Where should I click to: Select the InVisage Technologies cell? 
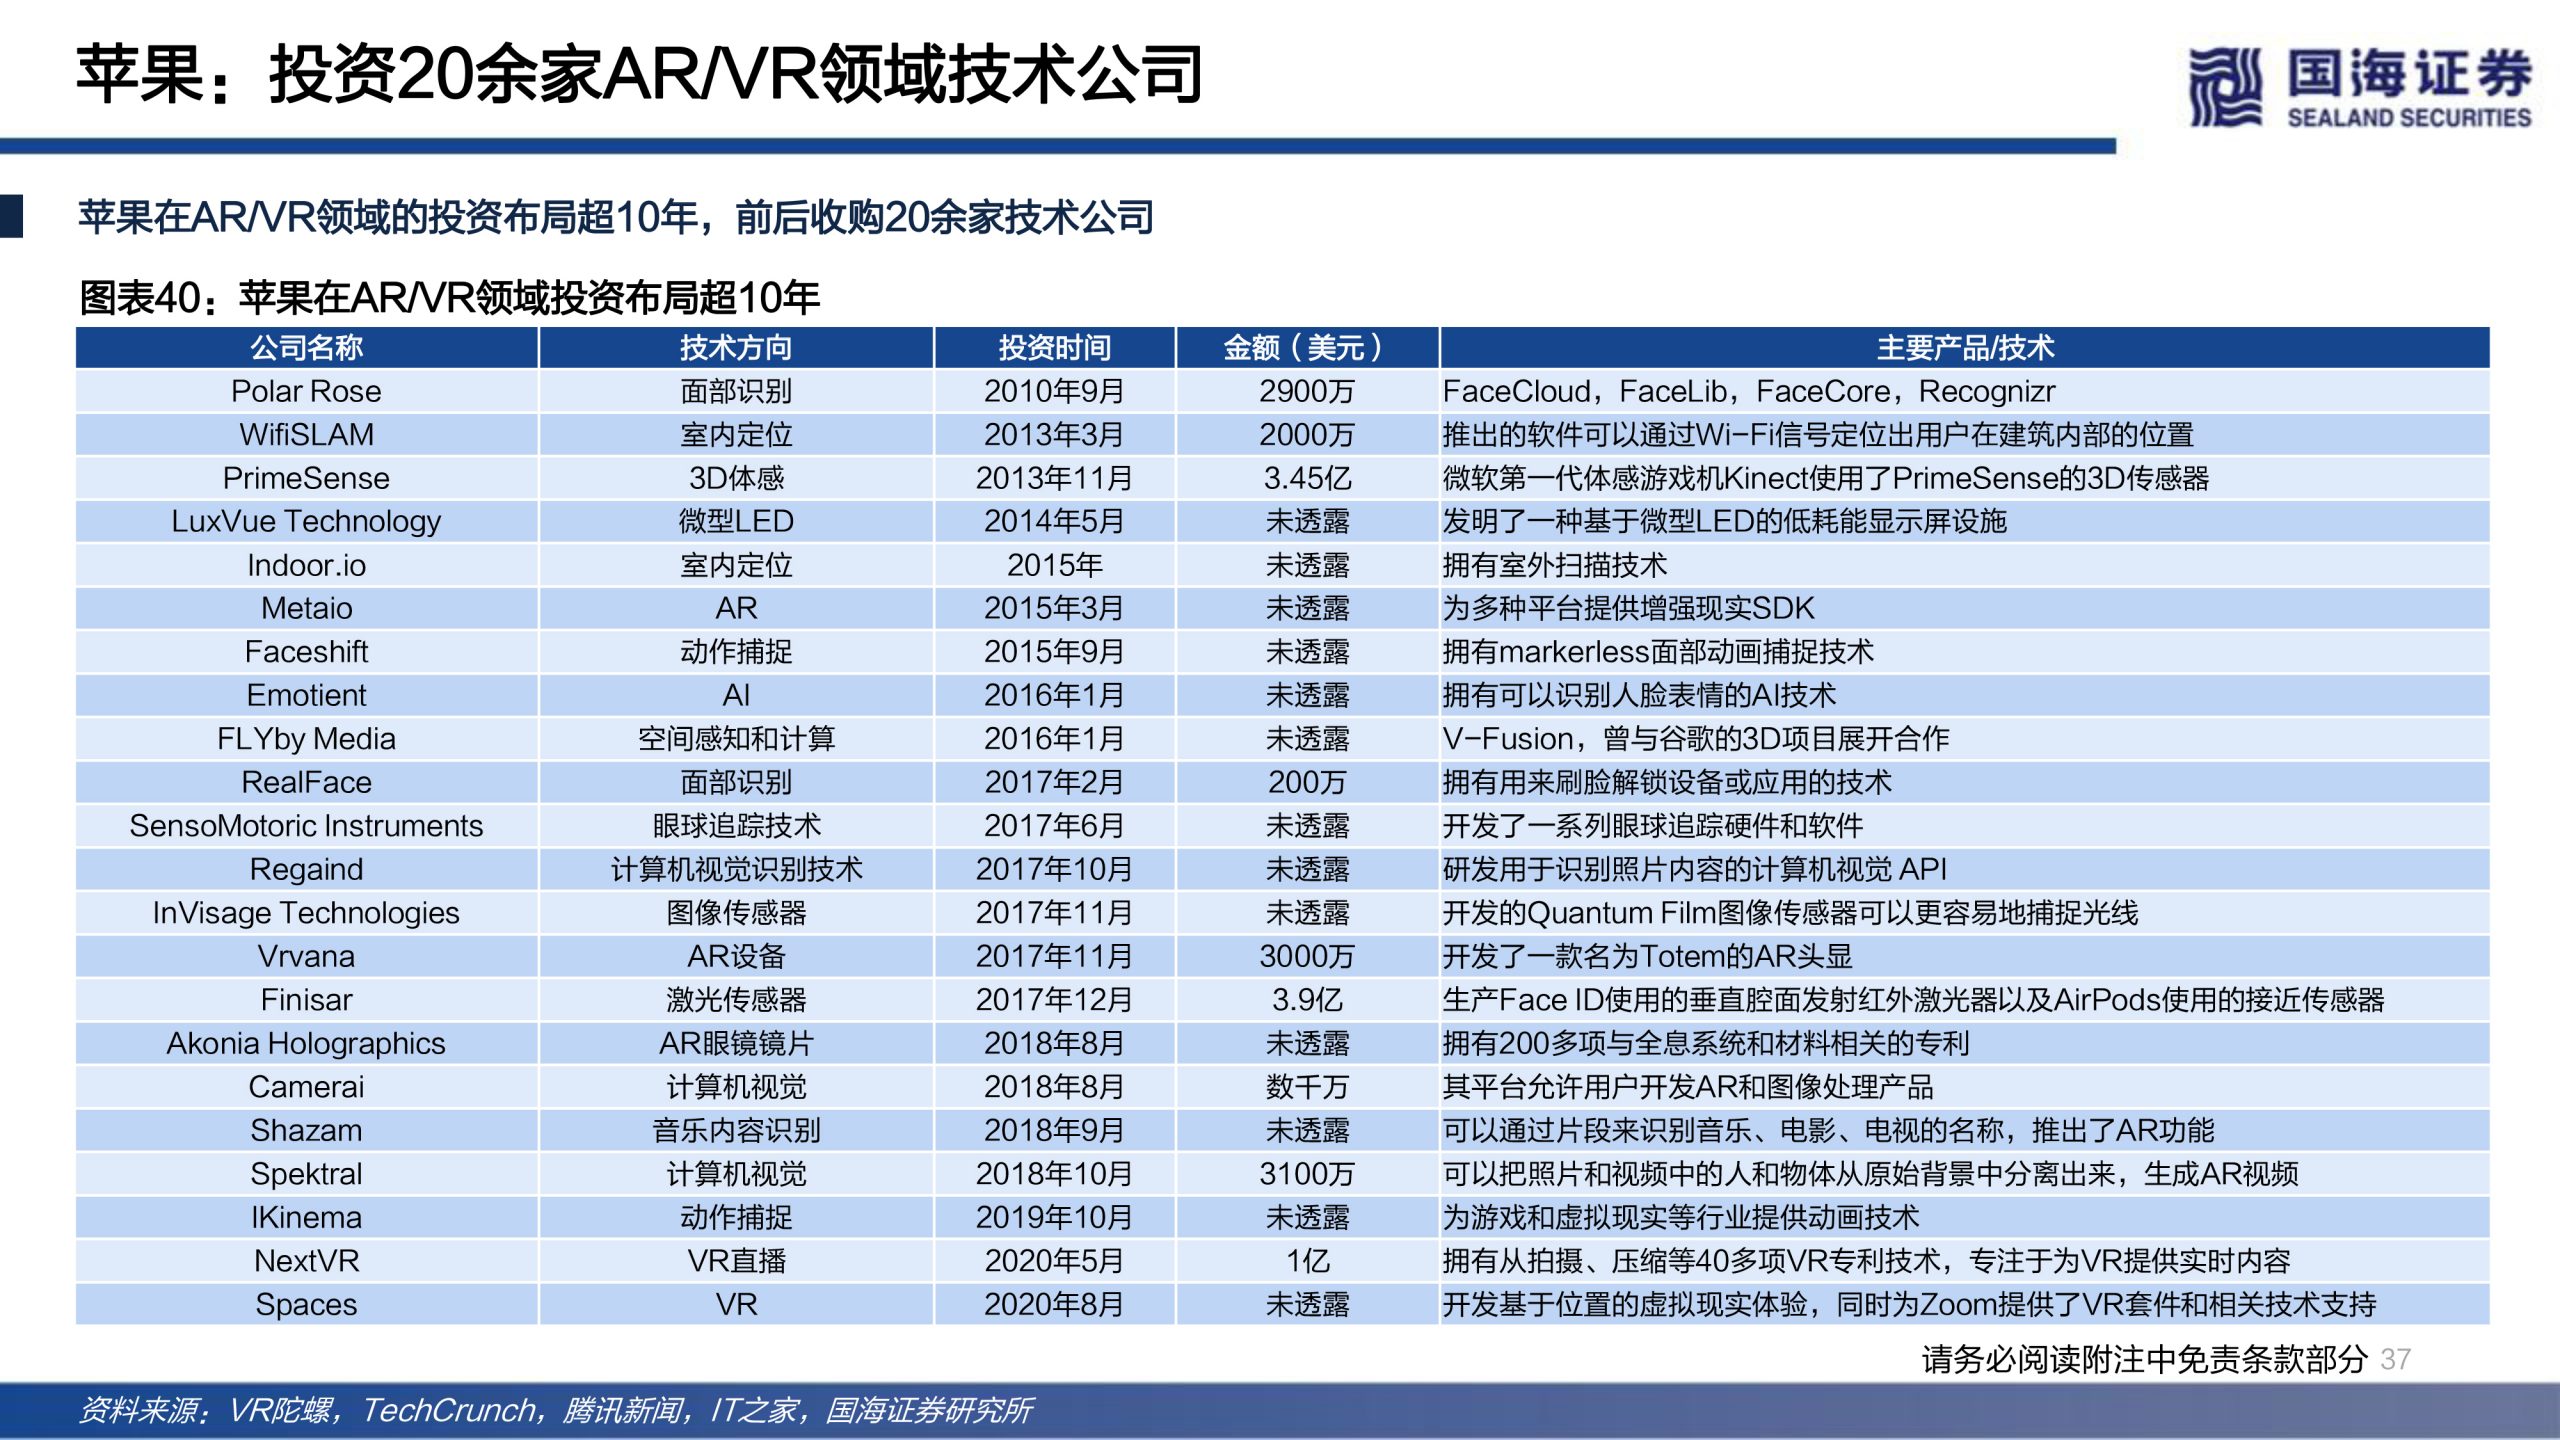click(x=306, y=913)
